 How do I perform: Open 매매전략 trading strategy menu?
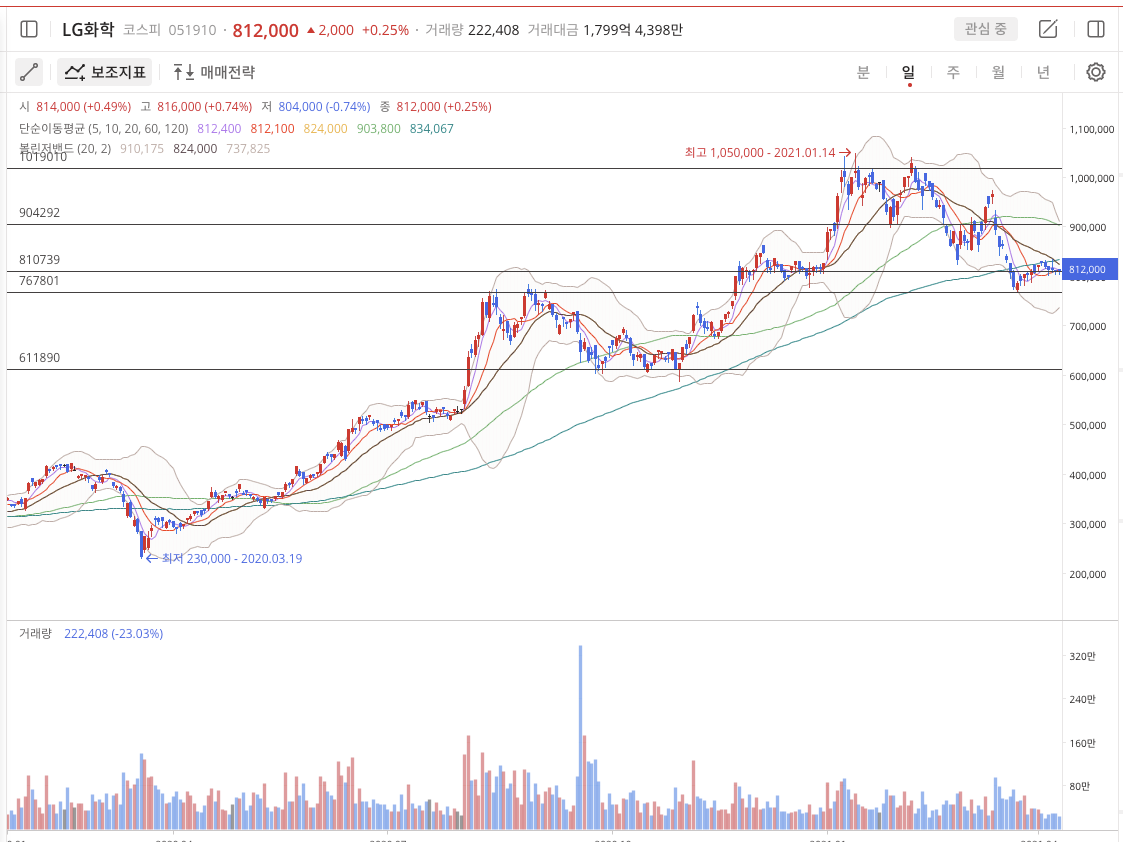coord(213,72)
